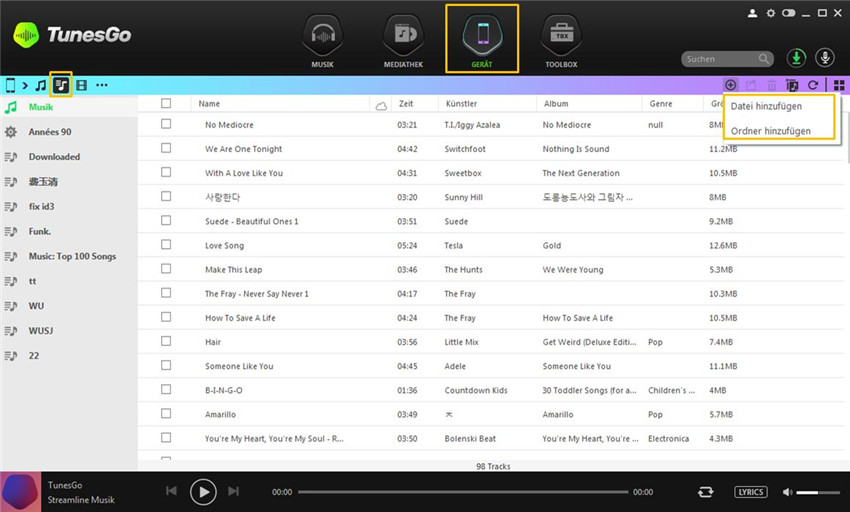This screenshot has height=512, width=850.
Task: Open the user account icon
Action: 752,13
